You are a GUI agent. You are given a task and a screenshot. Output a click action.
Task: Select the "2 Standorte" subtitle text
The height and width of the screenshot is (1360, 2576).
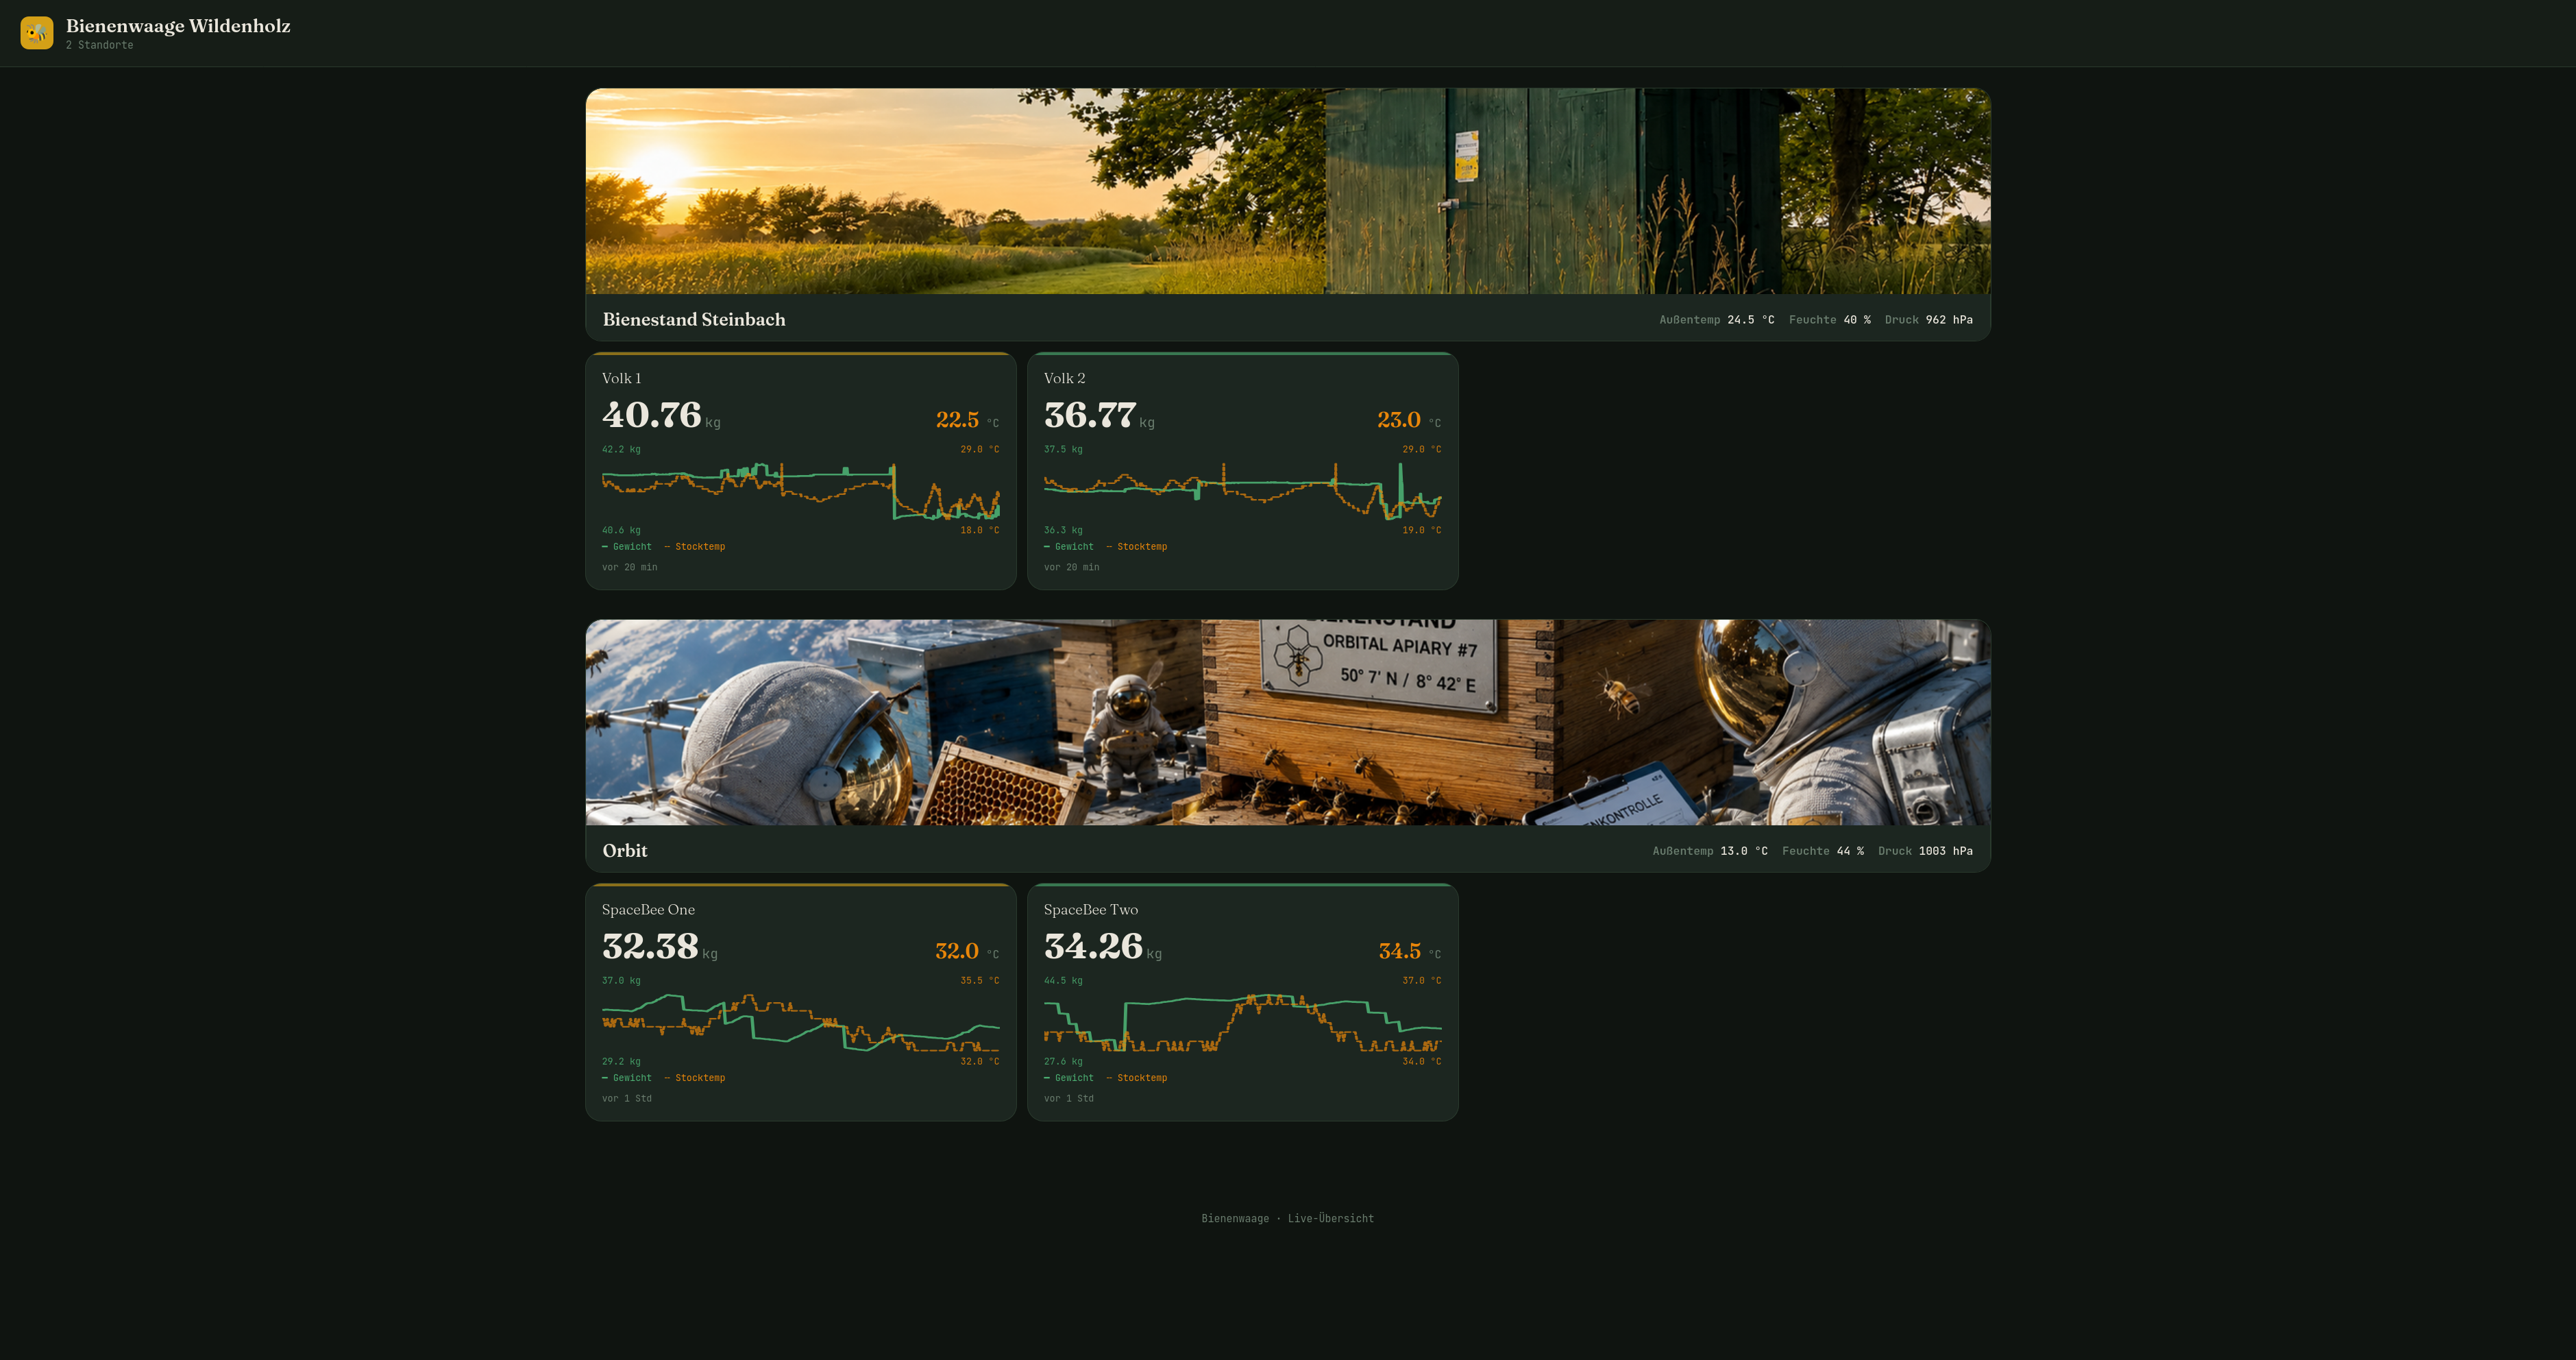coord(99,46)
